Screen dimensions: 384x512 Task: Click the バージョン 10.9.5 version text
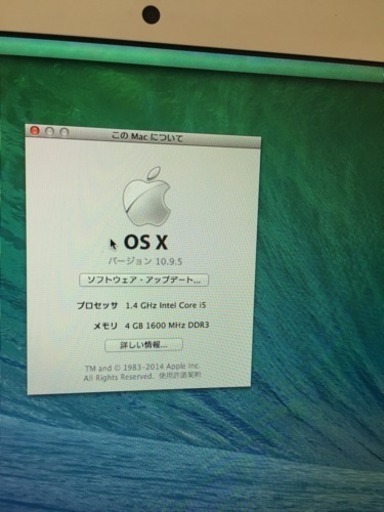click(x=145, y=261)
